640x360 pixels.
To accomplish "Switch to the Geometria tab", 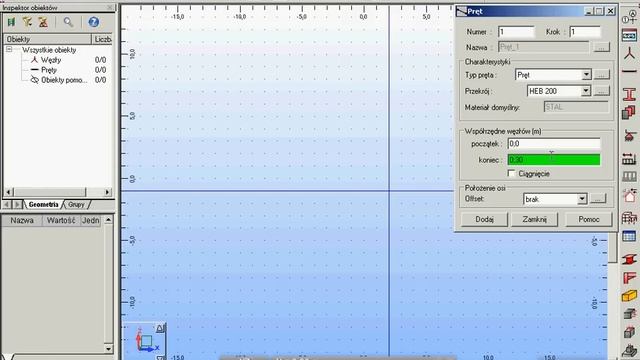I will click(43, 204).
